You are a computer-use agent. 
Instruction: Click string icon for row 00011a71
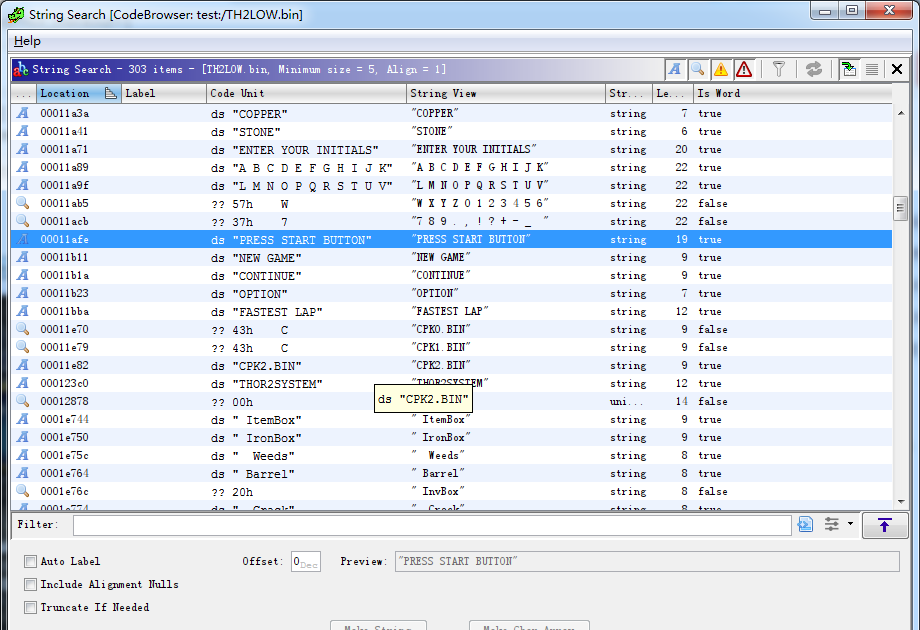pyautogui.click(x=22, y=149)
